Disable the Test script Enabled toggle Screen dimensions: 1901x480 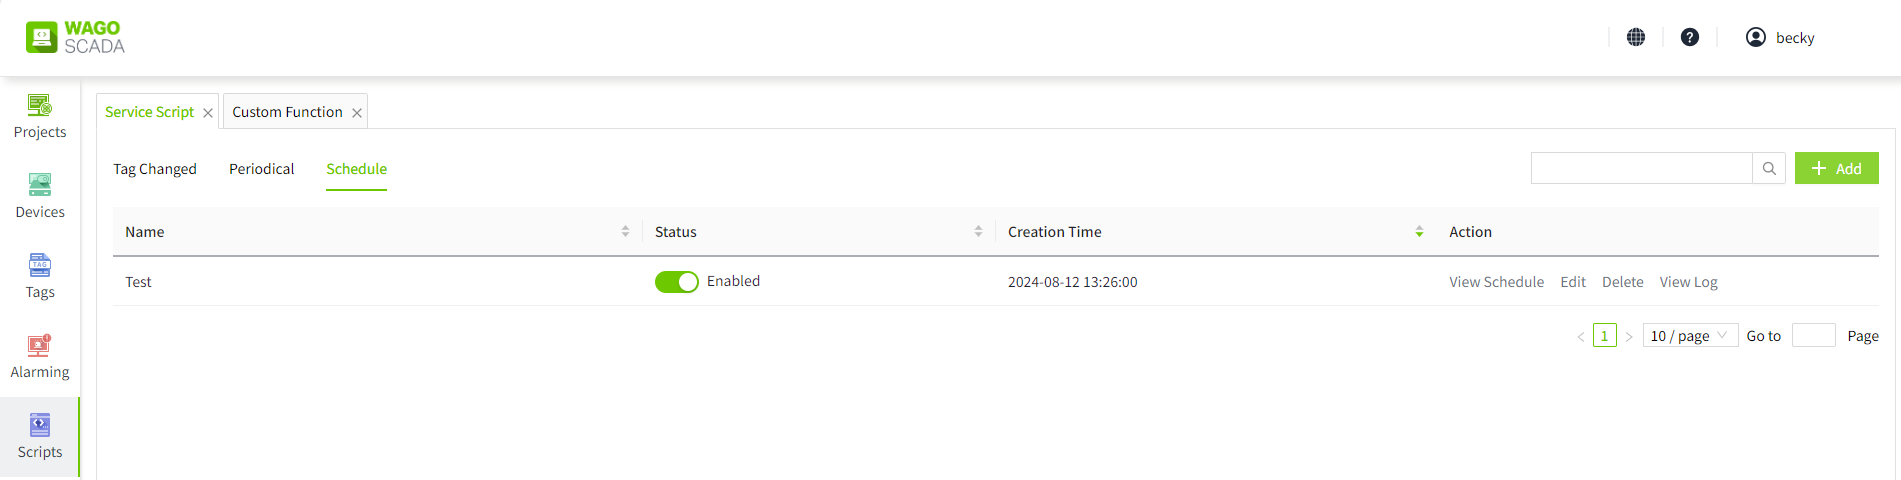[677, 282]
